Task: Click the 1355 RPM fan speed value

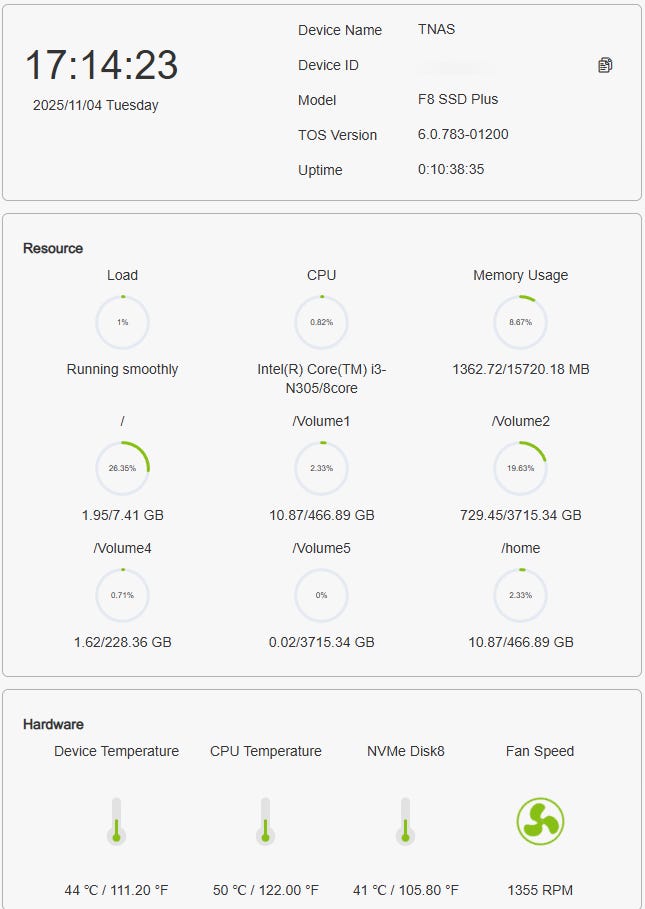Action: pos(540,890)
